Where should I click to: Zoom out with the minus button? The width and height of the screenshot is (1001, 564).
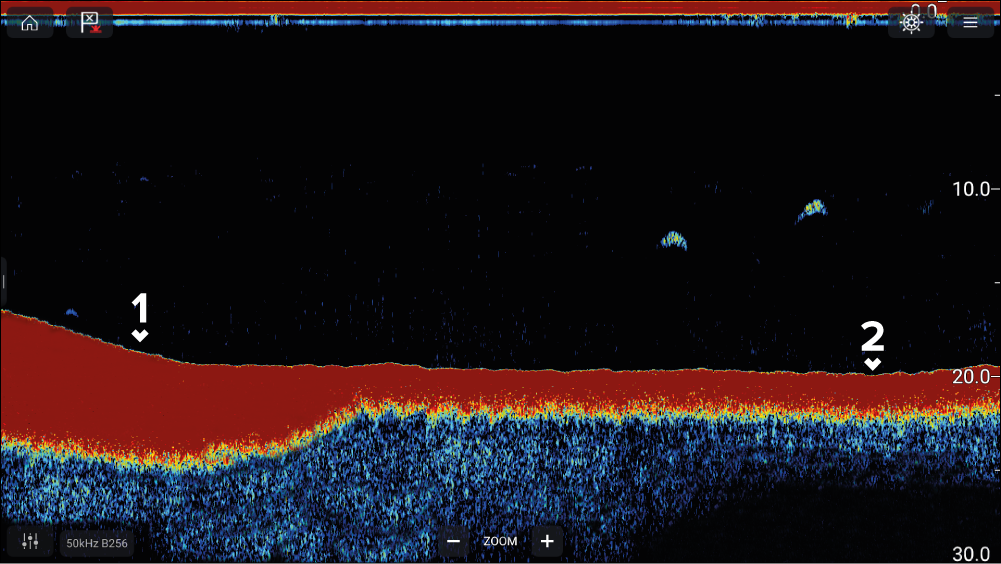453,541
